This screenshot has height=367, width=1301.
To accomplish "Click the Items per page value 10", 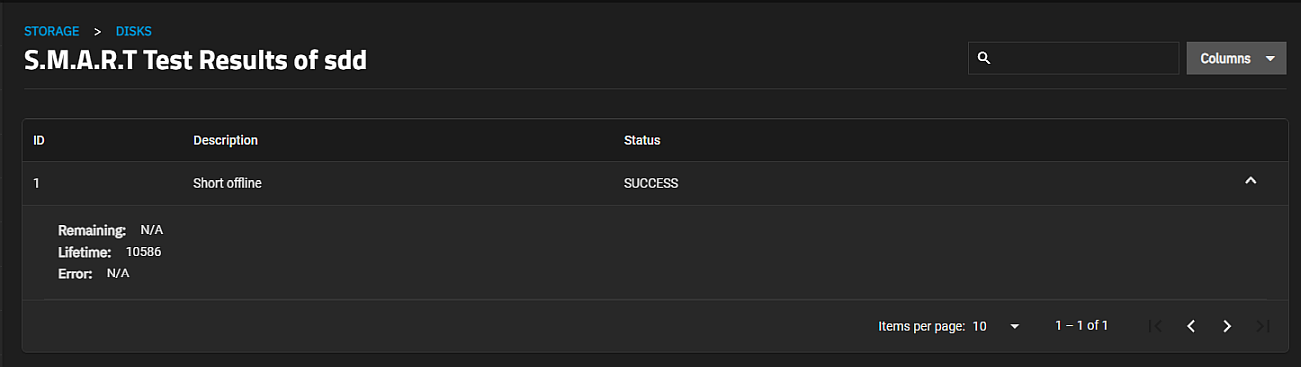I will (980, 326).
